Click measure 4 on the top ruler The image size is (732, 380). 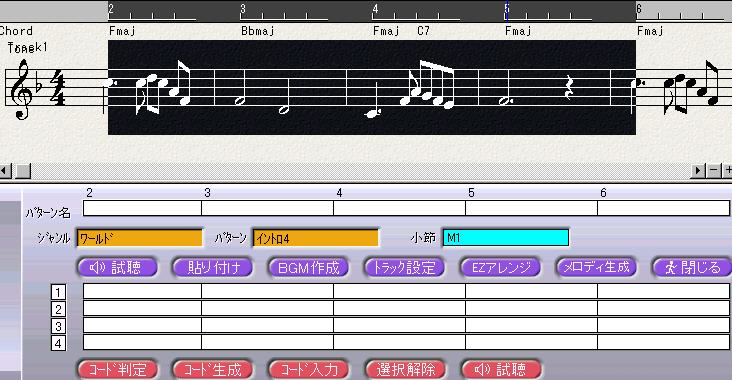(x=375, y=9)
